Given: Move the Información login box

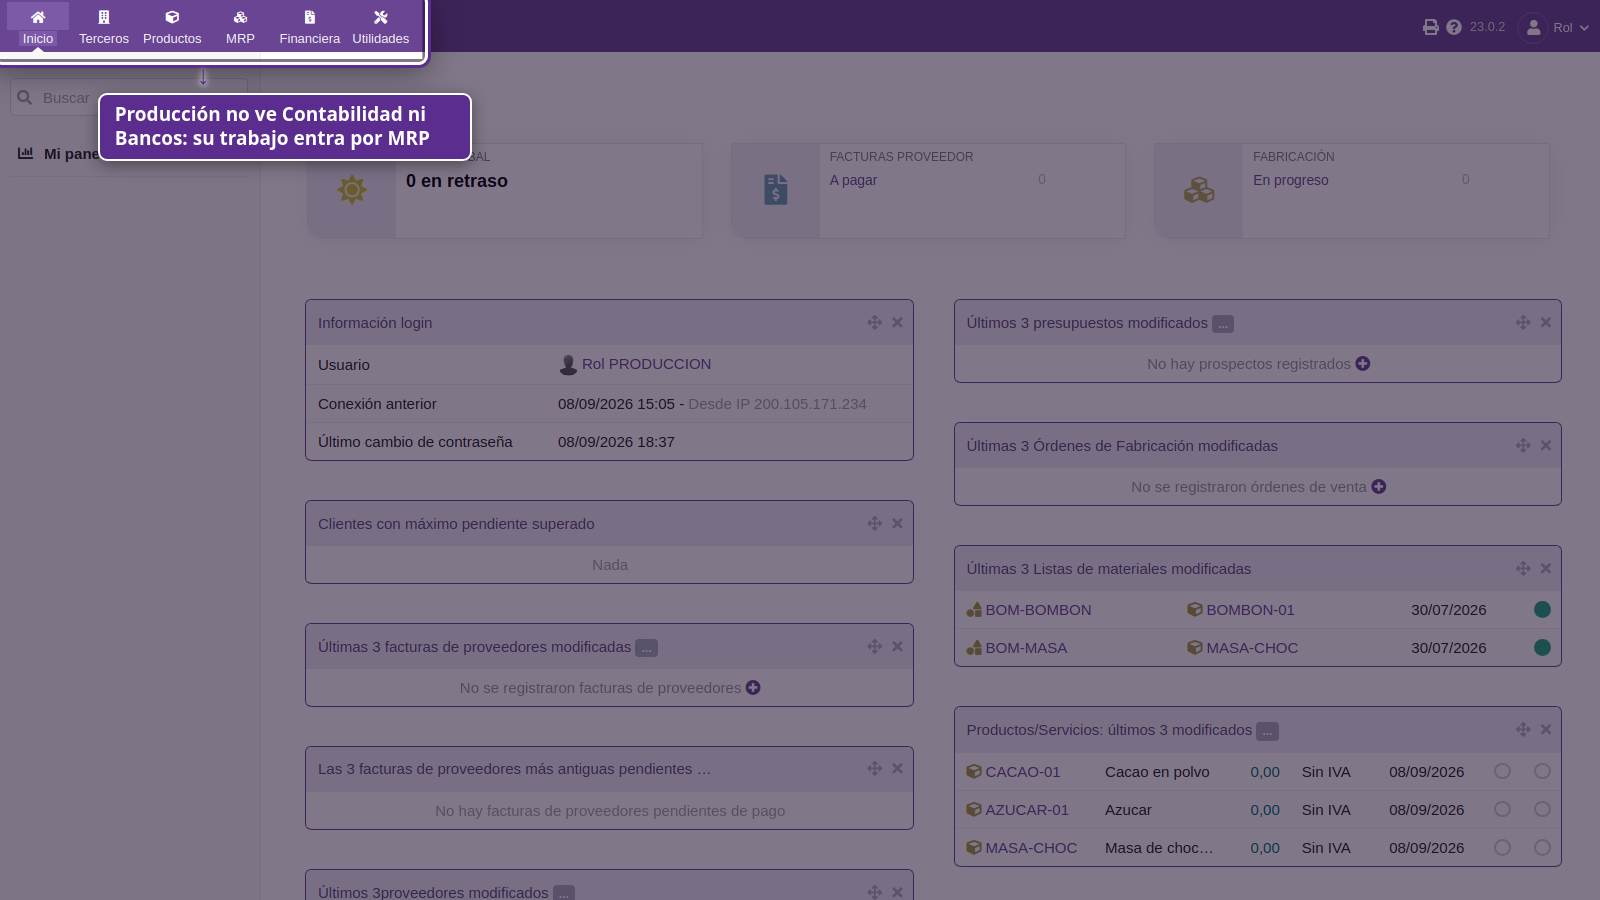Looking at the screenshot, I should (875, 322).
